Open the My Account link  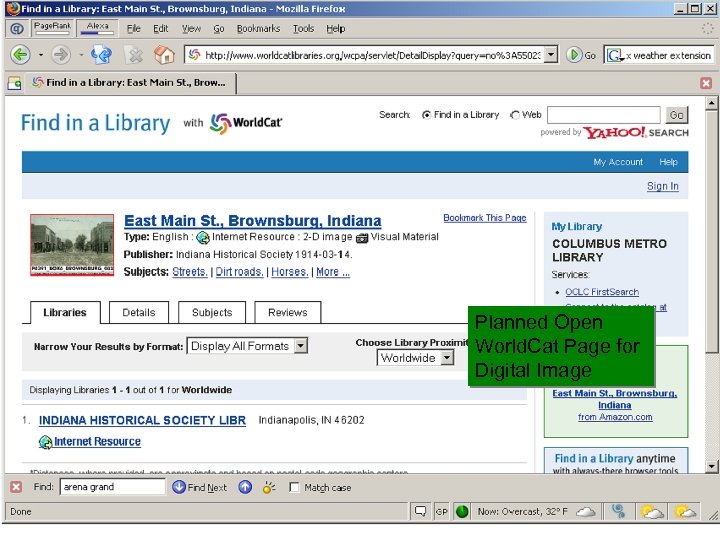618,162
